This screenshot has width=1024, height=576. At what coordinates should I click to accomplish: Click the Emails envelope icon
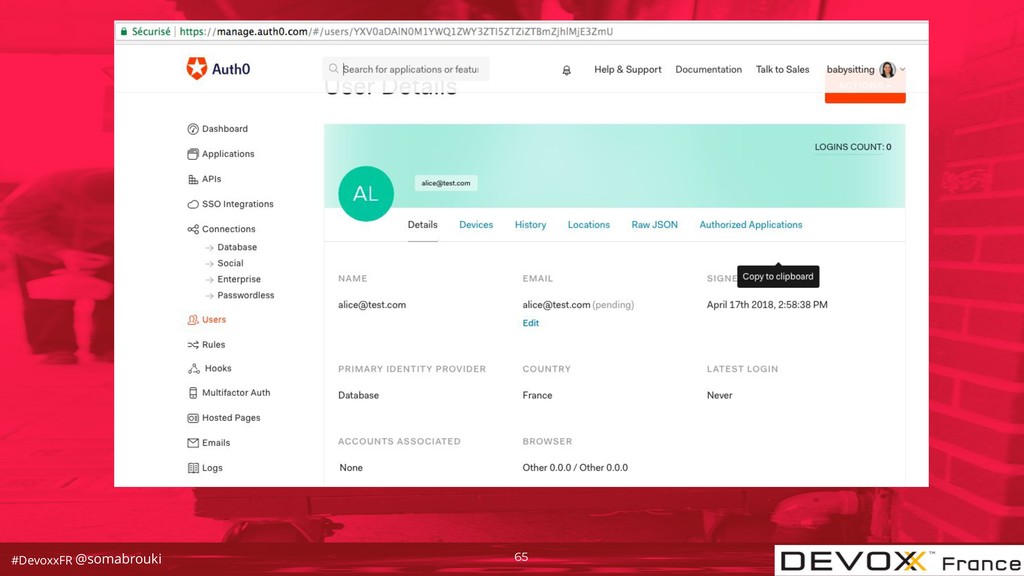tap(193, 443)
